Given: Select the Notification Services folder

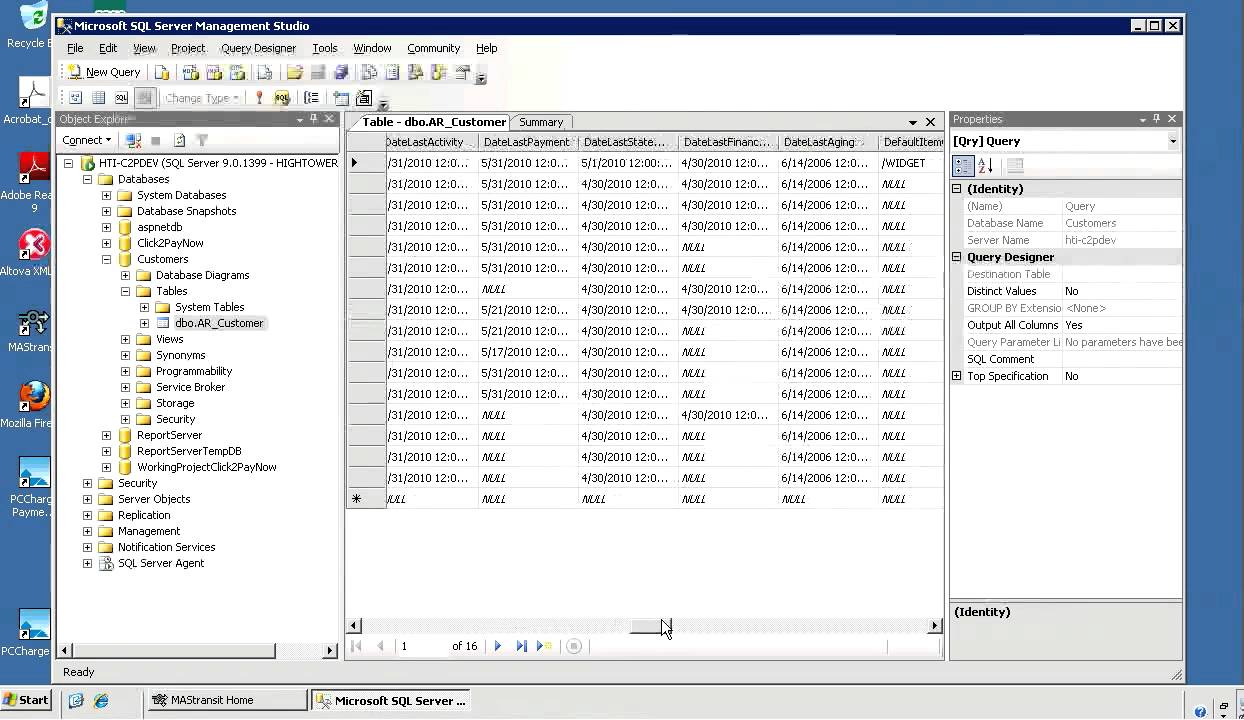Looking at the screenshot, I should point(166,547).
